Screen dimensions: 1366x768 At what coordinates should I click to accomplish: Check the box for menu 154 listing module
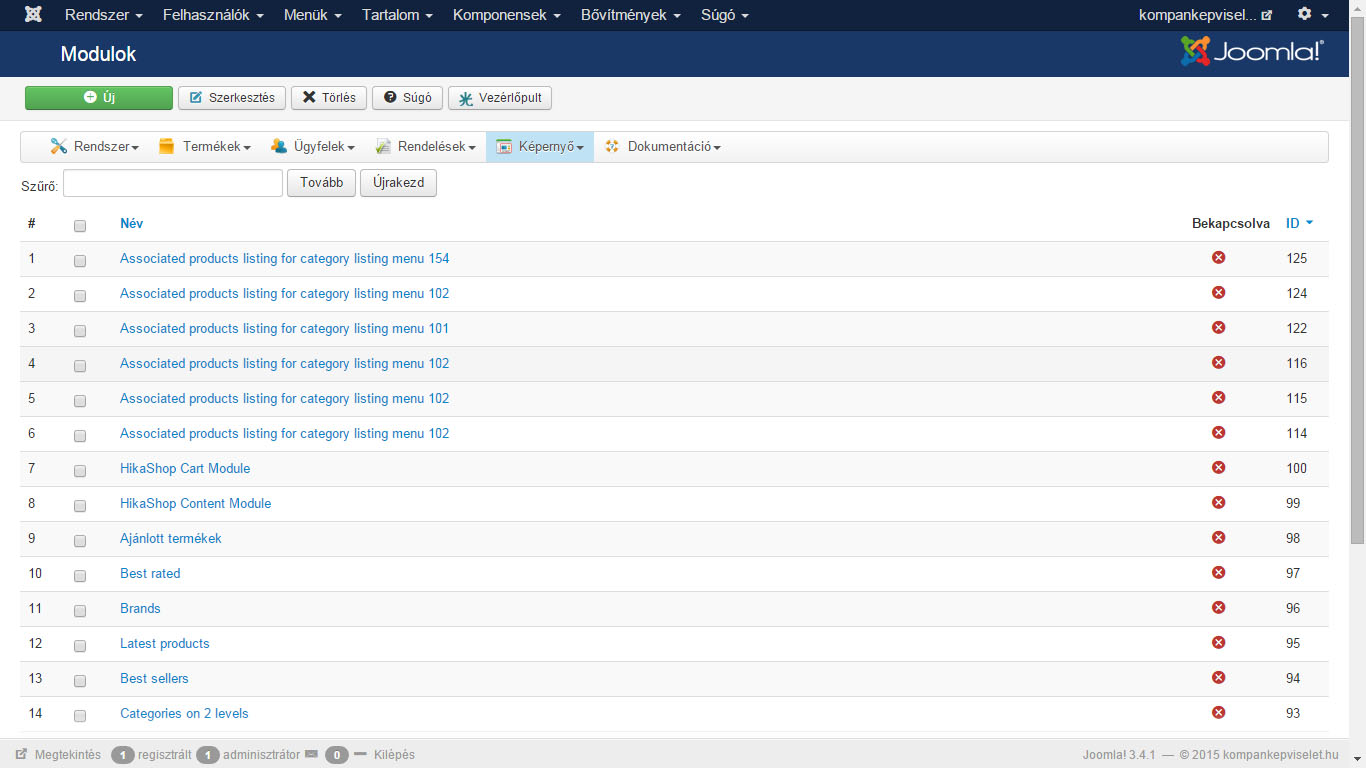click(80, 261)
